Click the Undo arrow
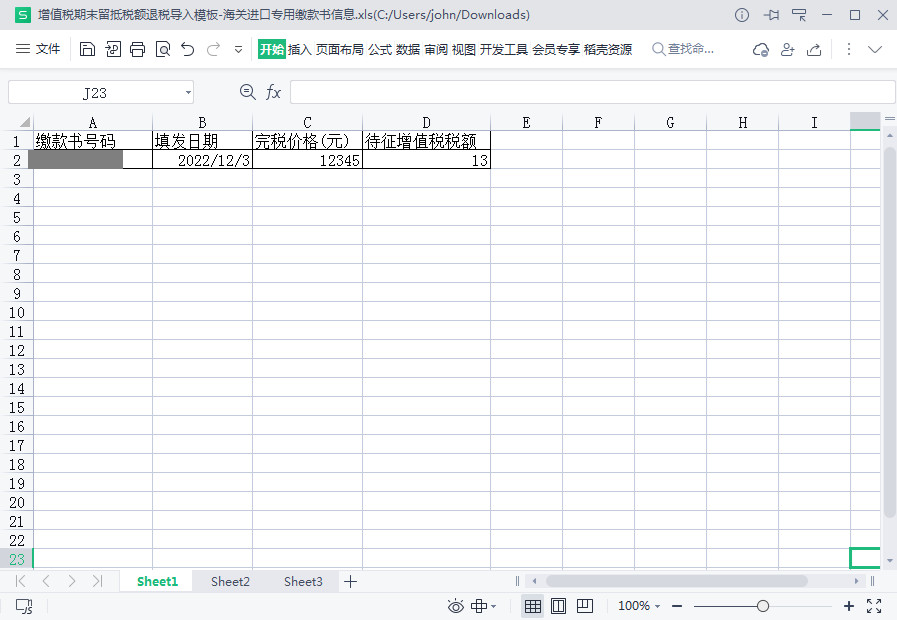The height and width of the screenshot is (620, 897). (x=188, y=49)
